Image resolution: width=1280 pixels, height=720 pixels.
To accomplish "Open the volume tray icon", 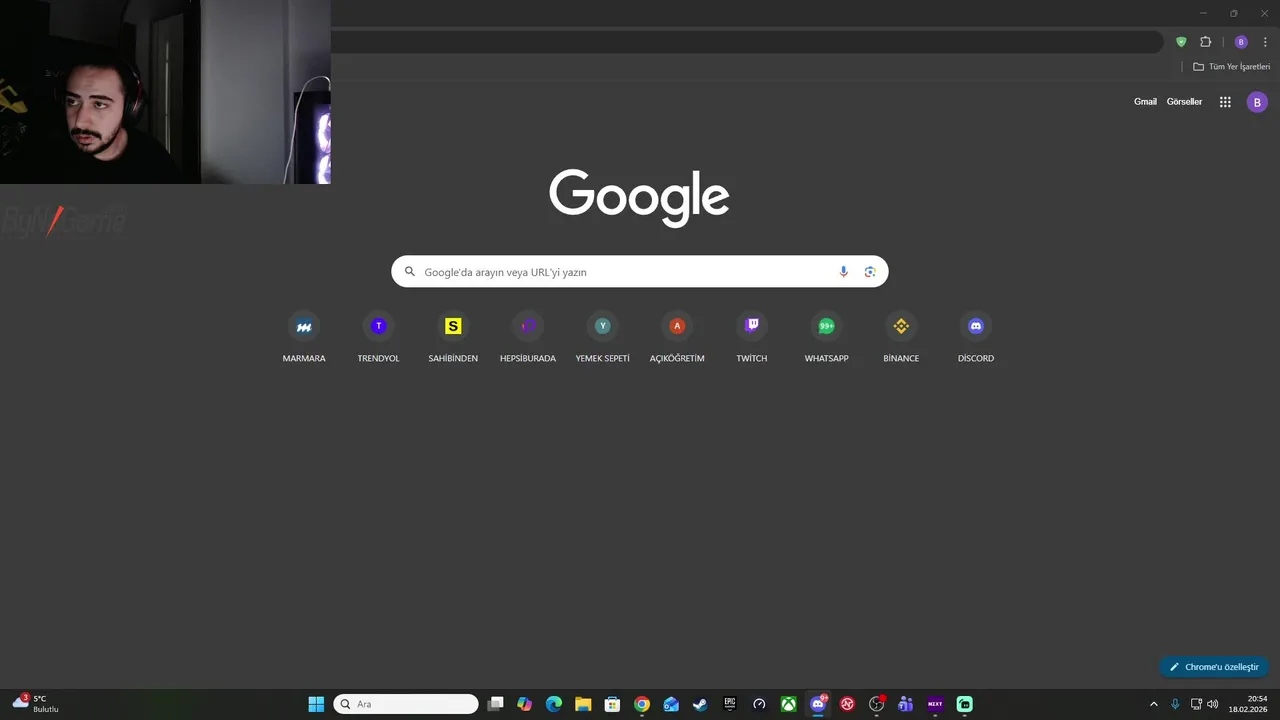I will [x=1213, y=704].
